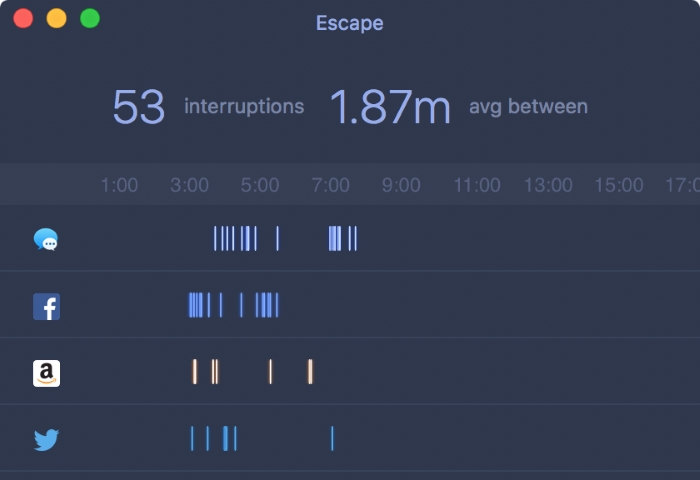Click the last Twitter interruption bar
The height and width of the screenshot is (480, 700).
[332, 438]
